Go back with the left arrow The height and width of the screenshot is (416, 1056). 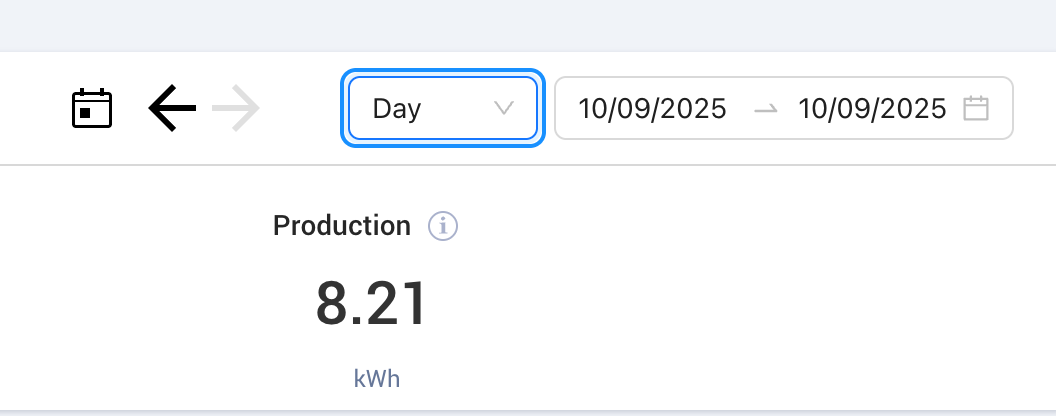172,108
